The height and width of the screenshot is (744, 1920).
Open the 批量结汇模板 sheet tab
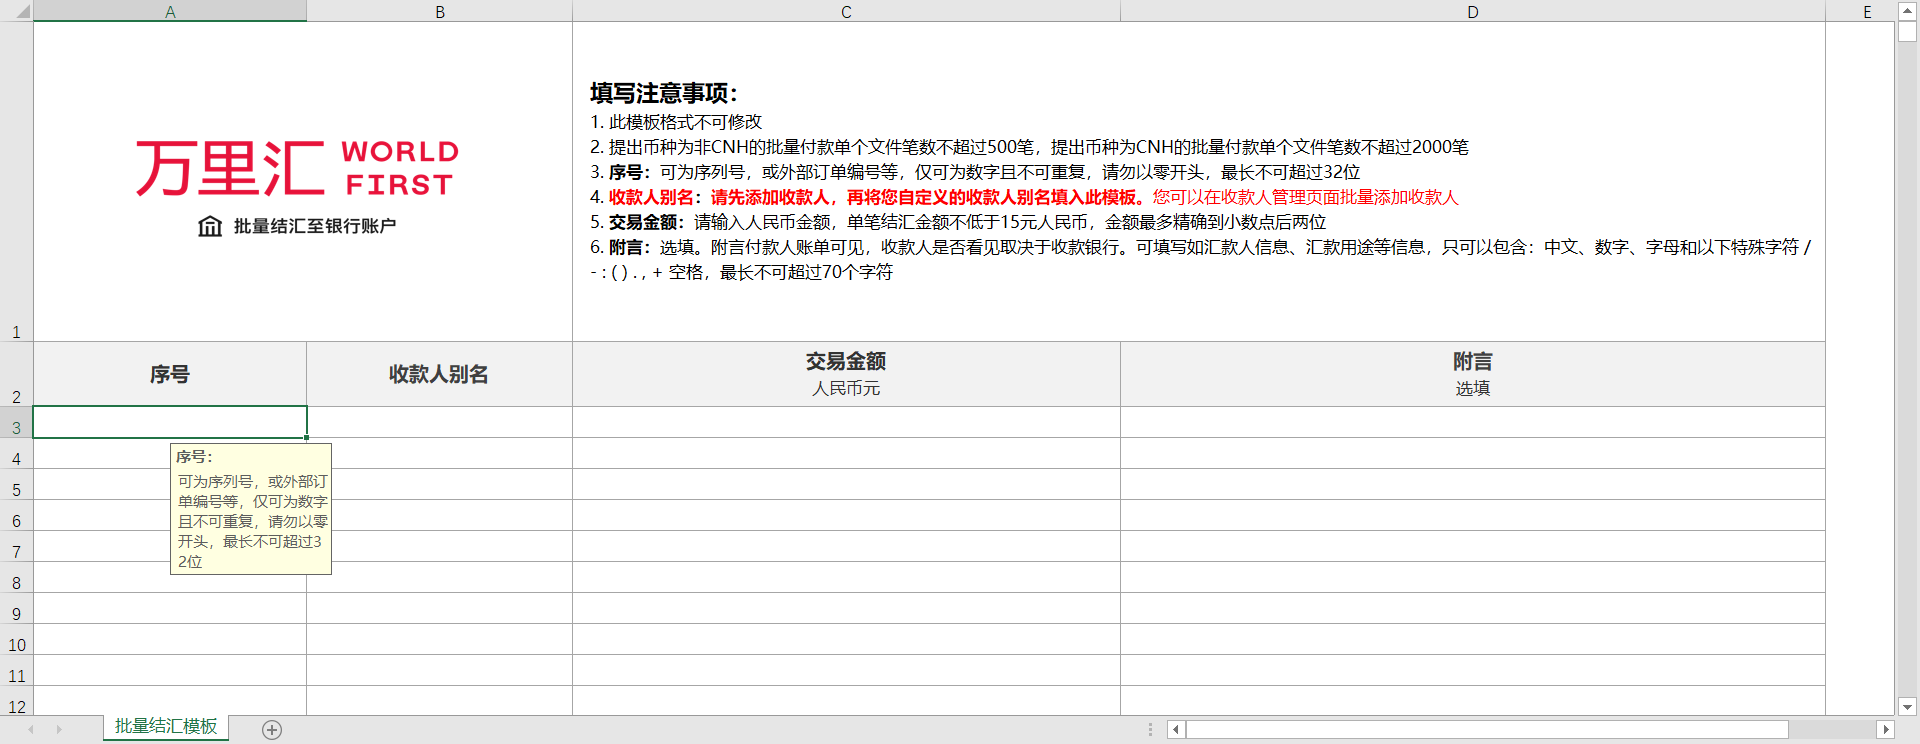click(166, 727)
